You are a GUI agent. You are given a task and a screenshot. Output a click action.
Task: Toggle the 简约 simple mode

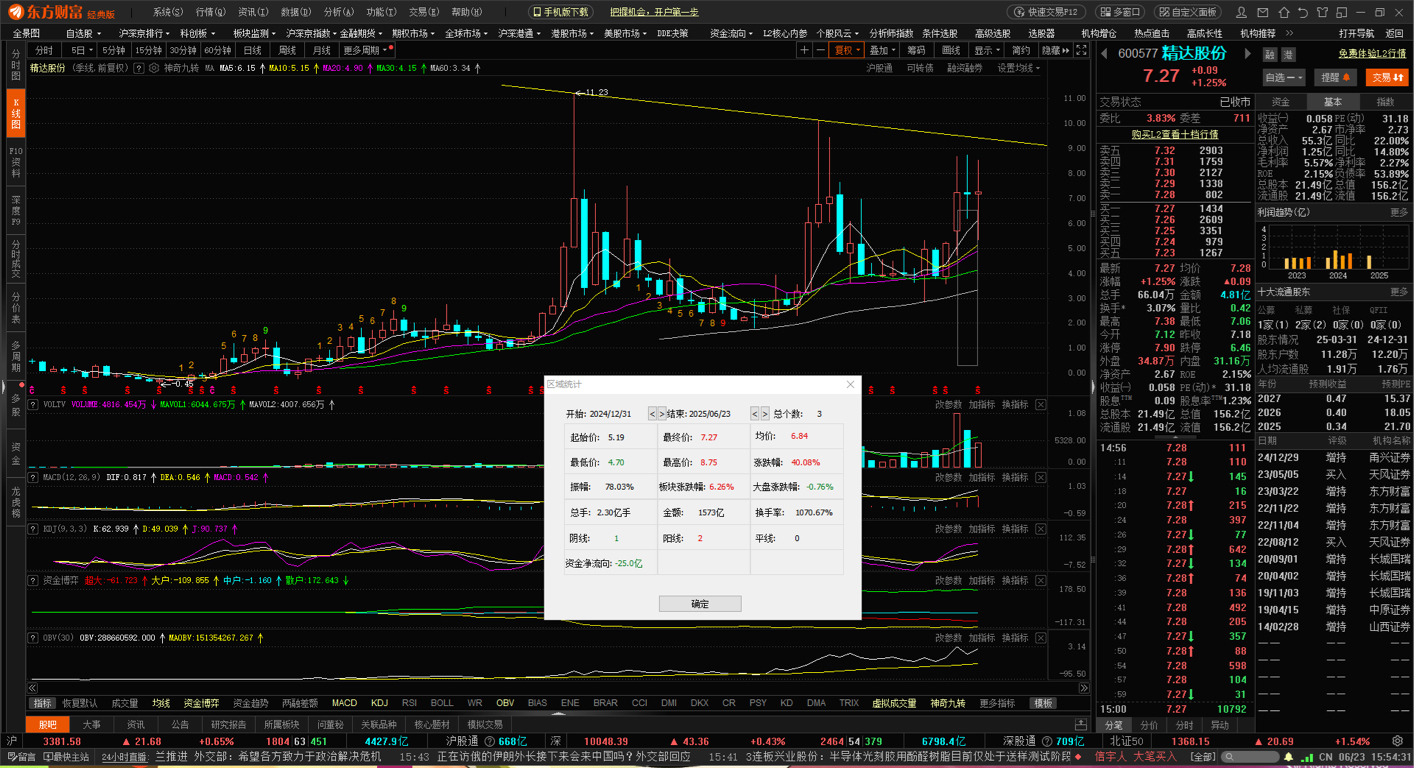tap(1020, 50)
